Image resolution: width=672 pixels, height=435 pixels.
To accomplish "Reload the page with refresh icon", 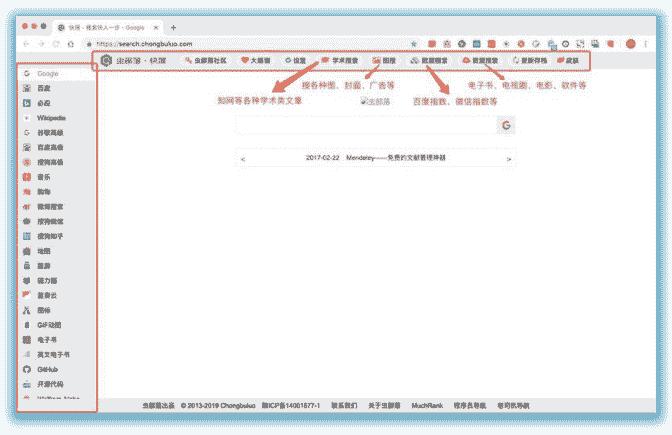I will point(56,44).
